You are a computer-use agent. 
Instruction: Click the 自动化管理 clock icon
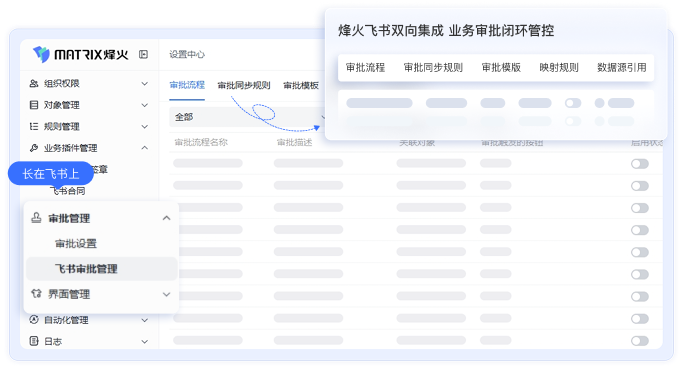coord(34,319)
